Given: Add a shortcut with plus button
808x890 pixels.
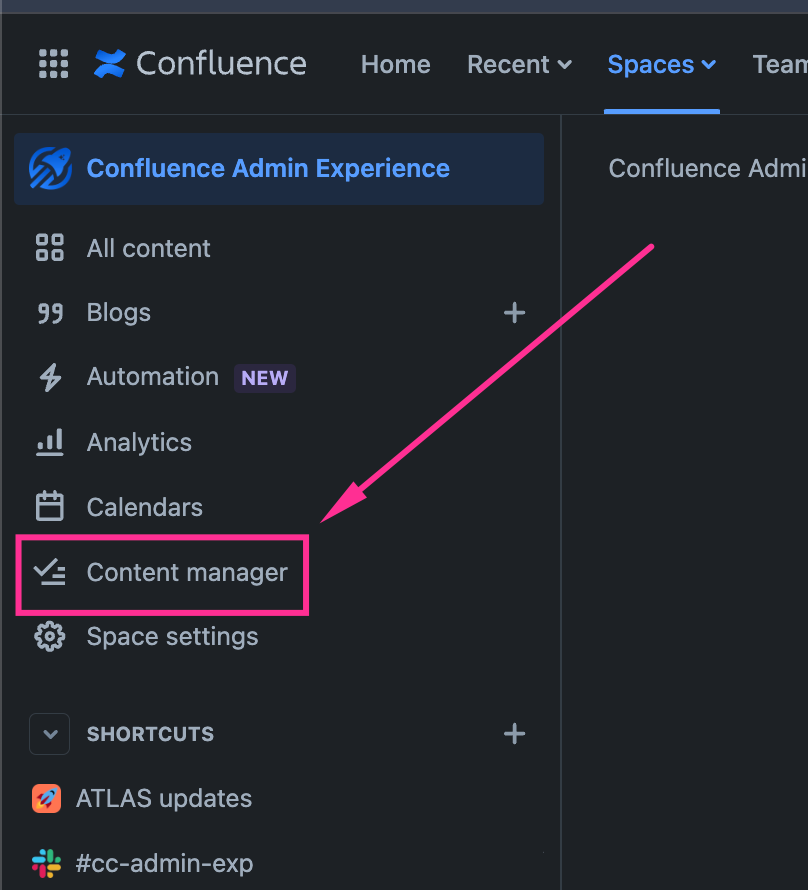Looking at the screenshot, I should coord(514,734).
